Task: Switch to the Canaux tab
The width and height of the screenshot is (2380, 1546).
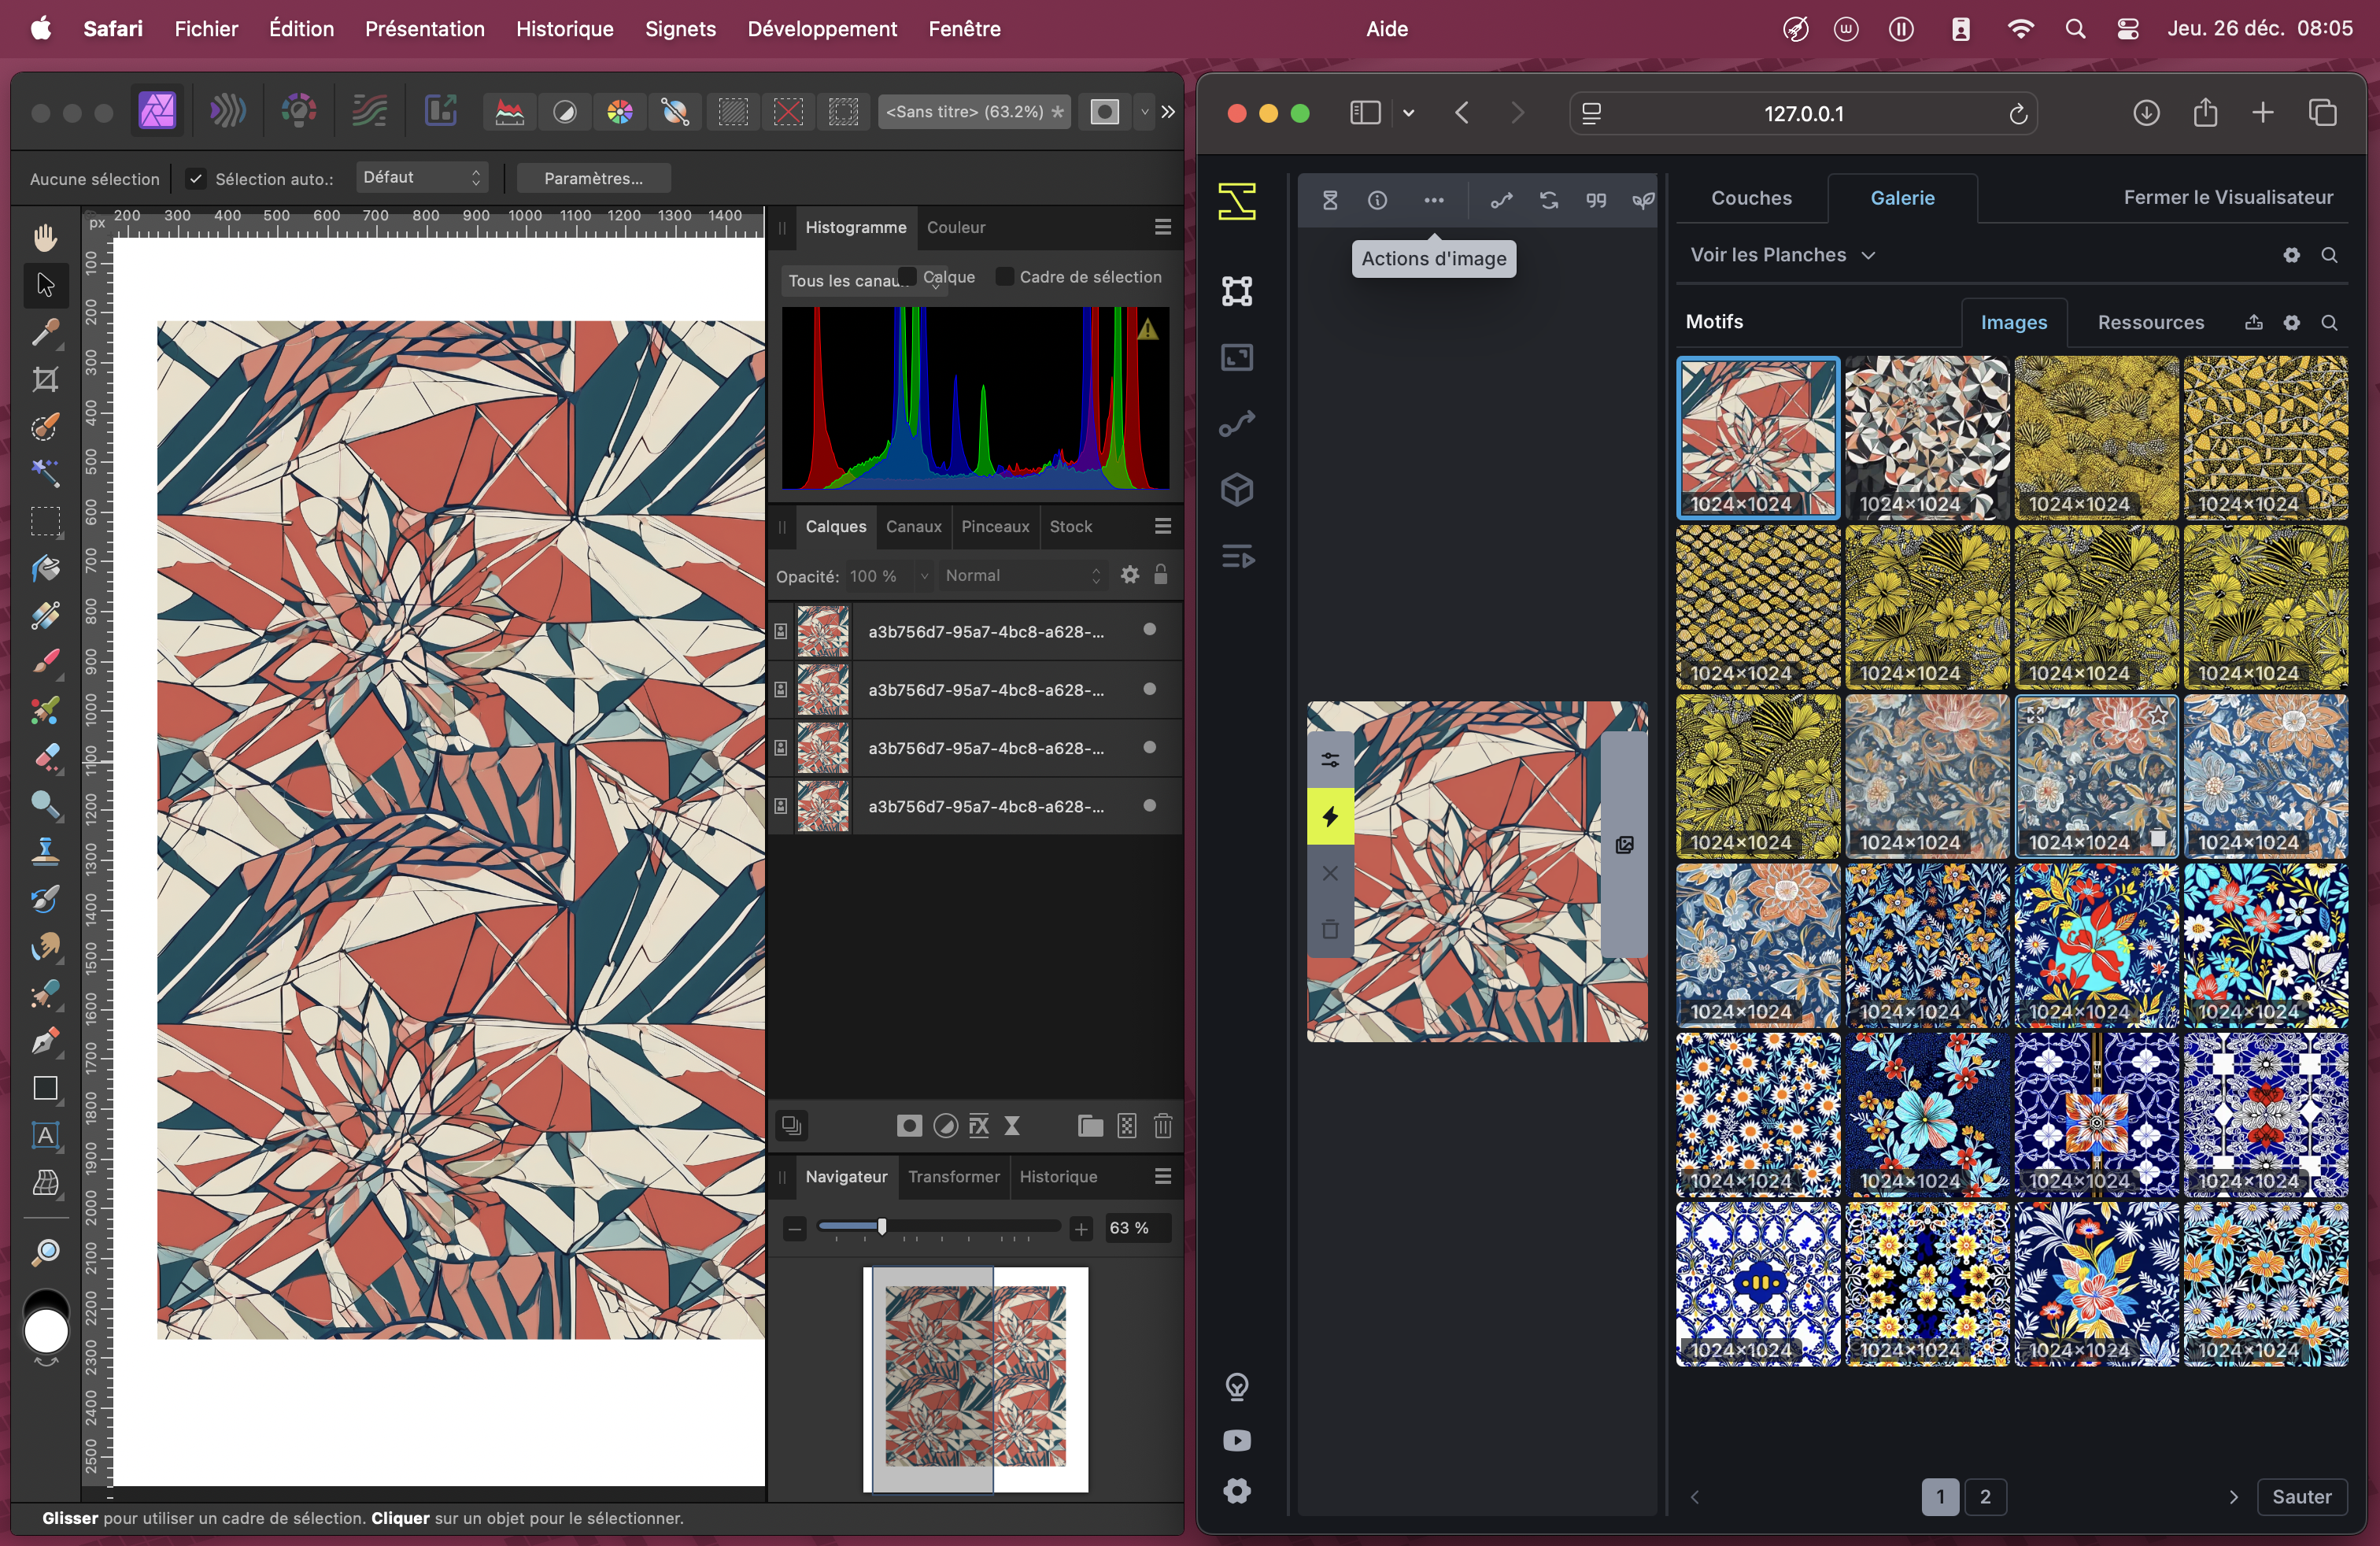Action: 913,527
